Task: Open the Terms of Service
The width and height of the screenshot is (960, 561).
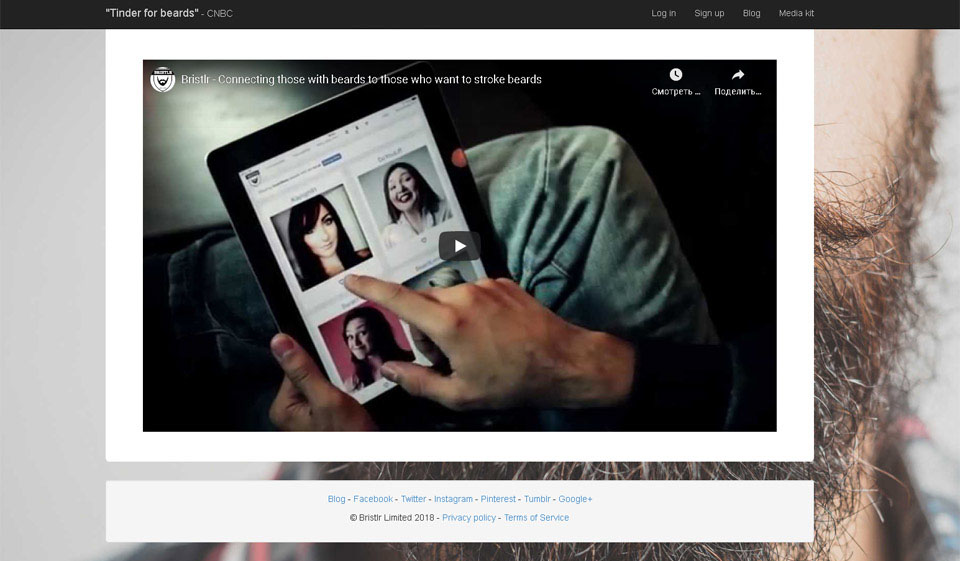Action: coord(536,518)
